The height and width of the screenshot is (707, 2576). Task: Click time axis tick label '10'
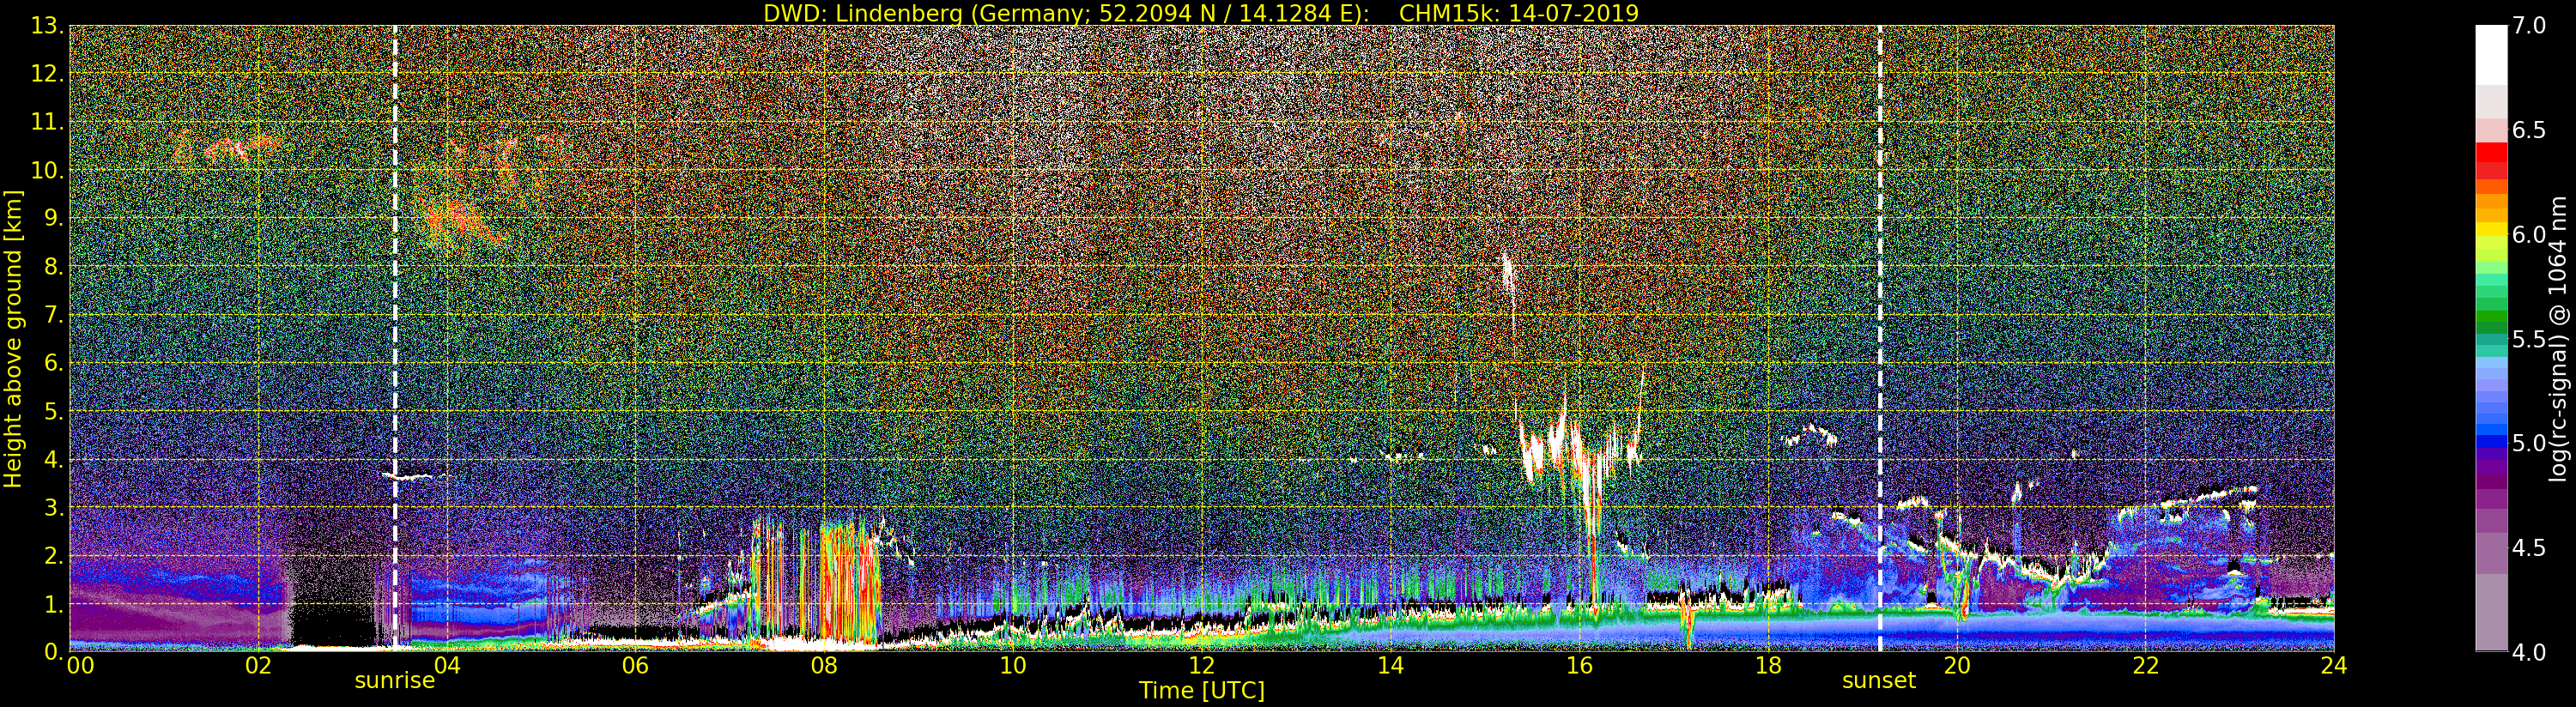[x=1013, y=666]
